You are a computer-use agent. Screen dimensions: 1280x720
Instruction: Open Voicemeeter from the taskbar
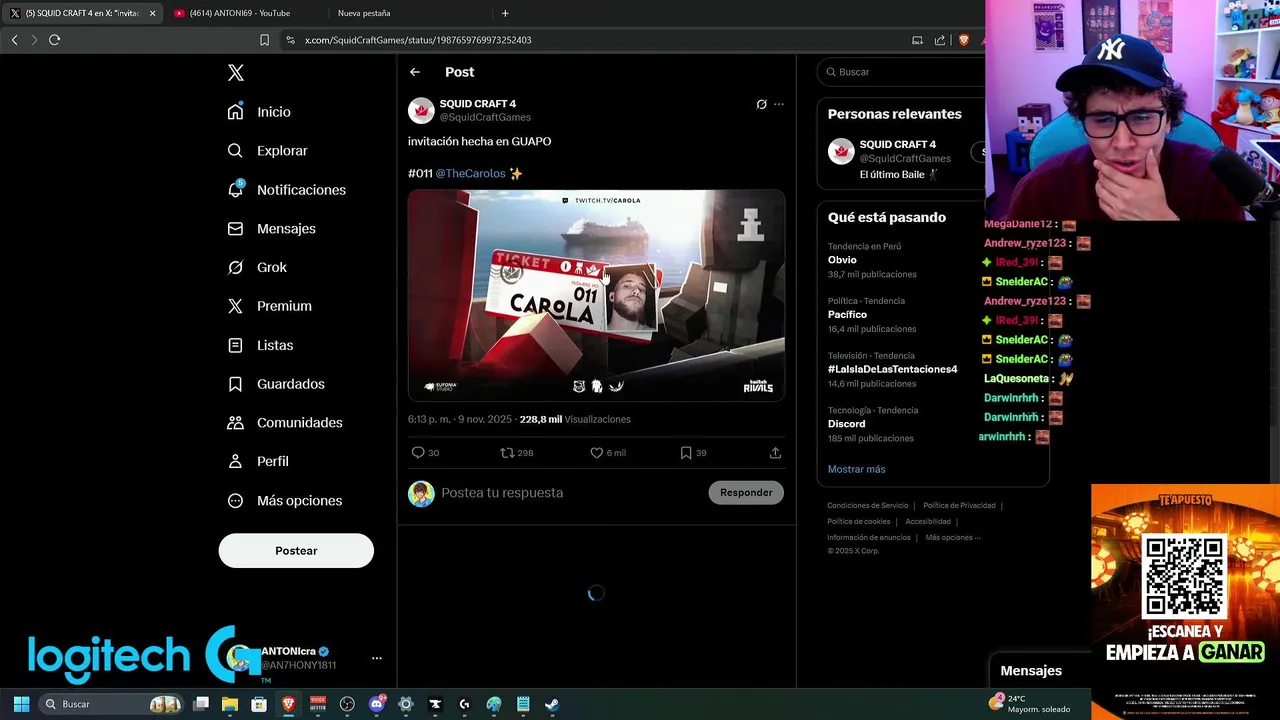(x=318, y=704)
